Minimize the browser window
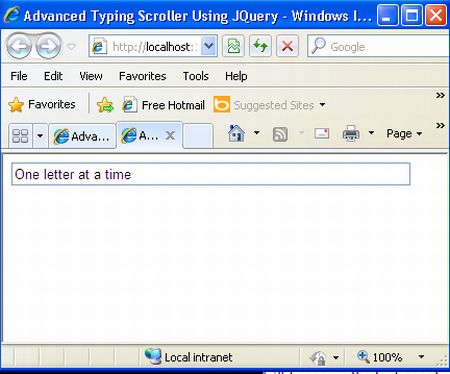Viewport: 450px width, 374px height. pos(387,15)
